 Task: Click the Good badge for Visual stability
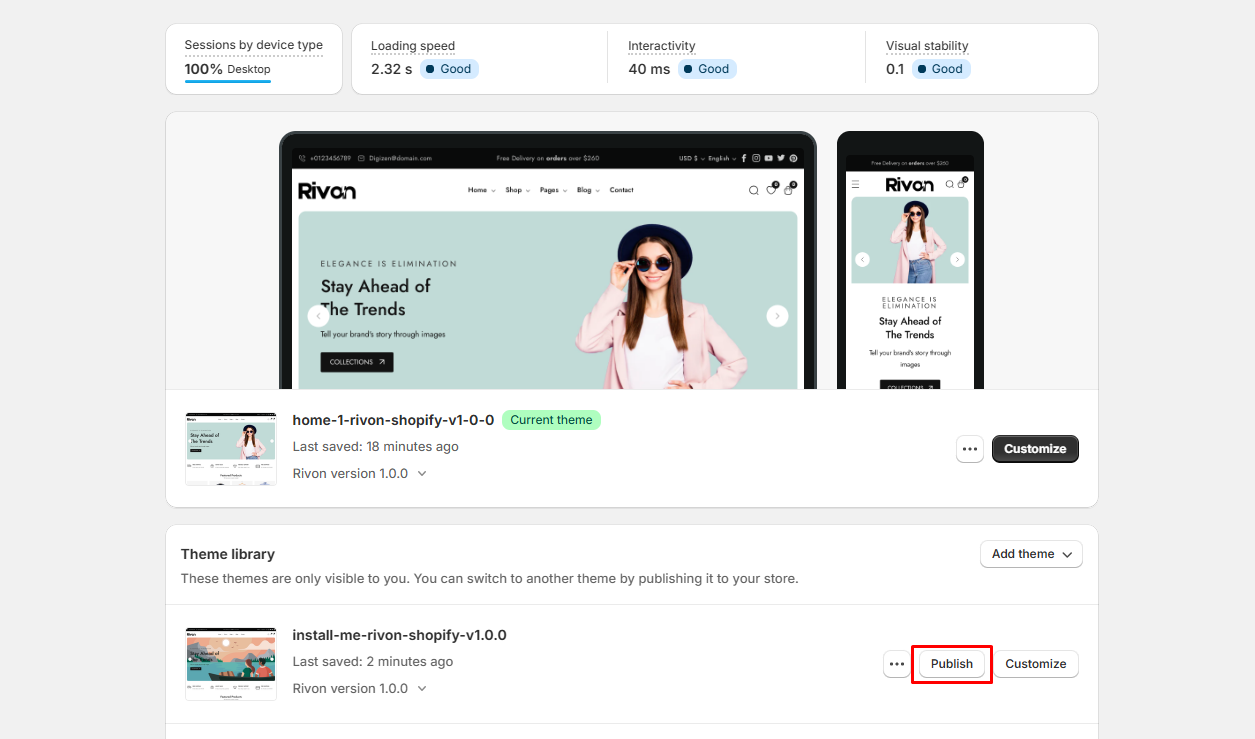tap(941, 69)
